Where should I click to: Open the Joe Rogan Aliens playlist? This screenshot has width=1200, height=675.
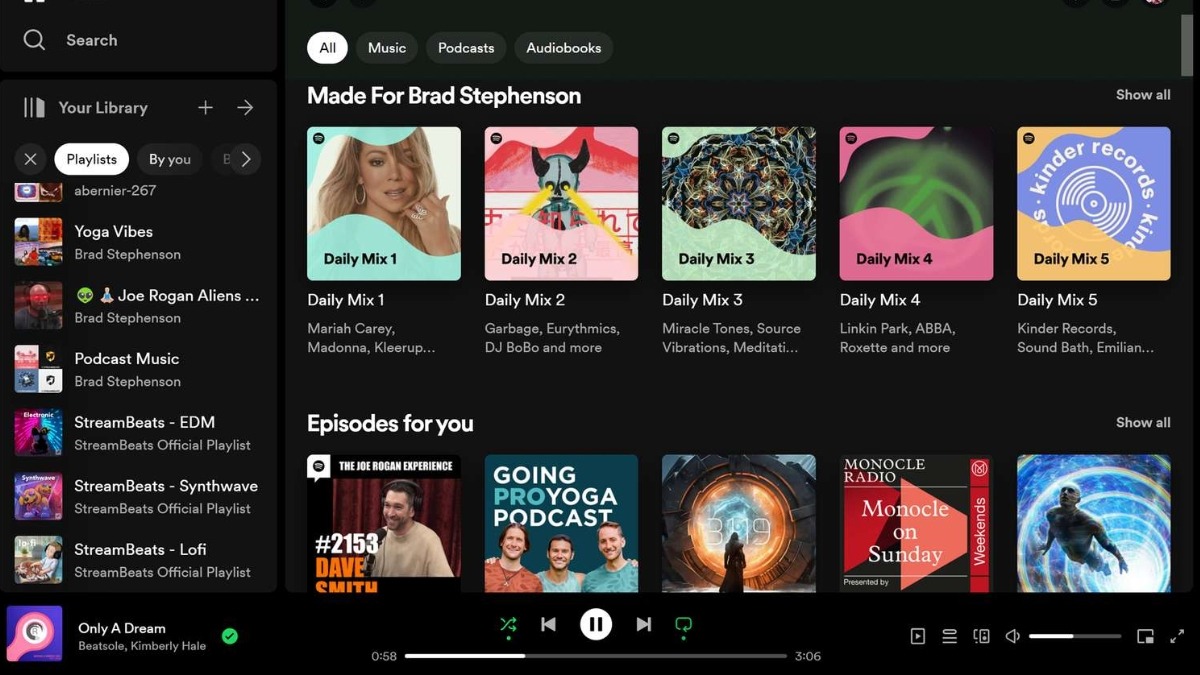tap(138, 306)
